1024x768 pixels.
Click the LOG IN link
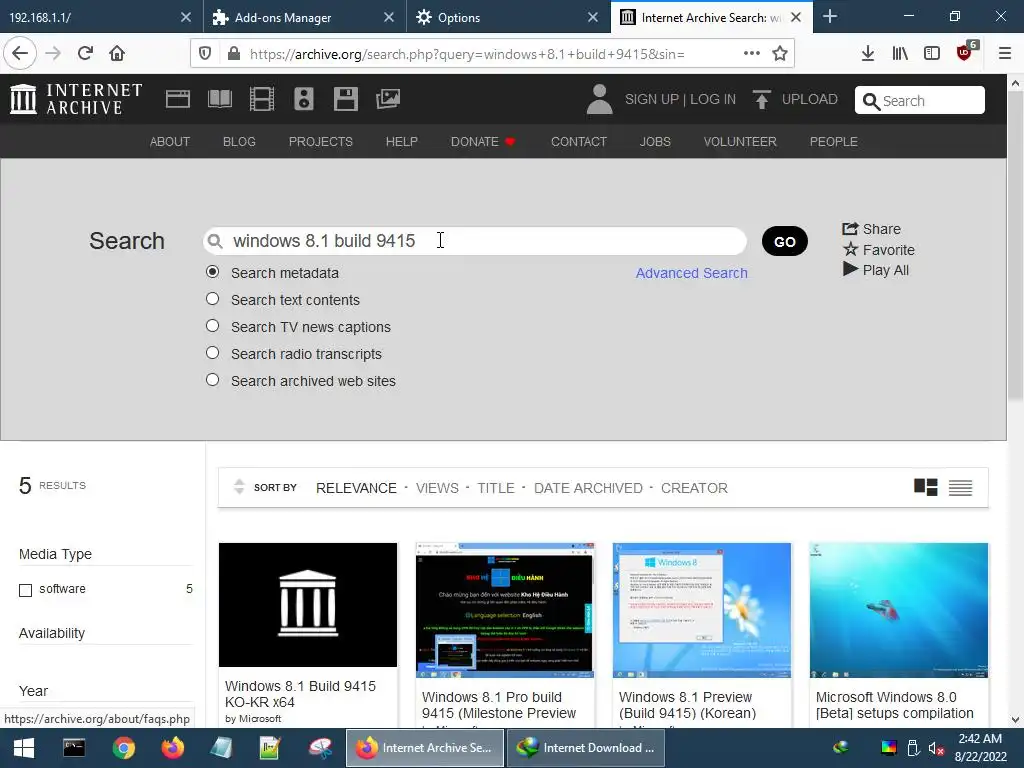tap(712, 99)
